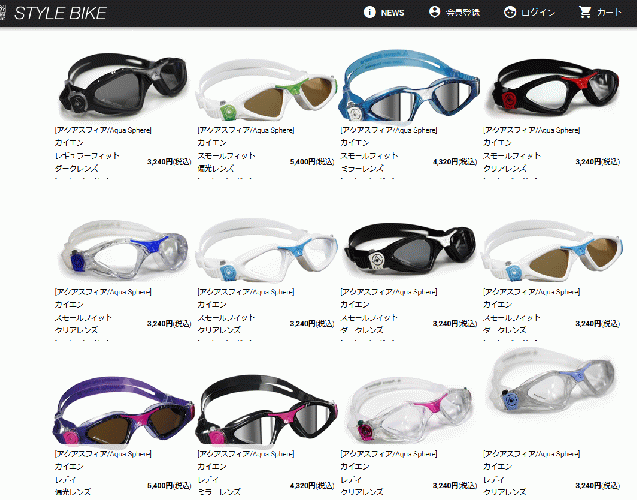Select the clear goggles with pink accent
Viewport: 637px width, 500px height.
(x=410, y=410)
